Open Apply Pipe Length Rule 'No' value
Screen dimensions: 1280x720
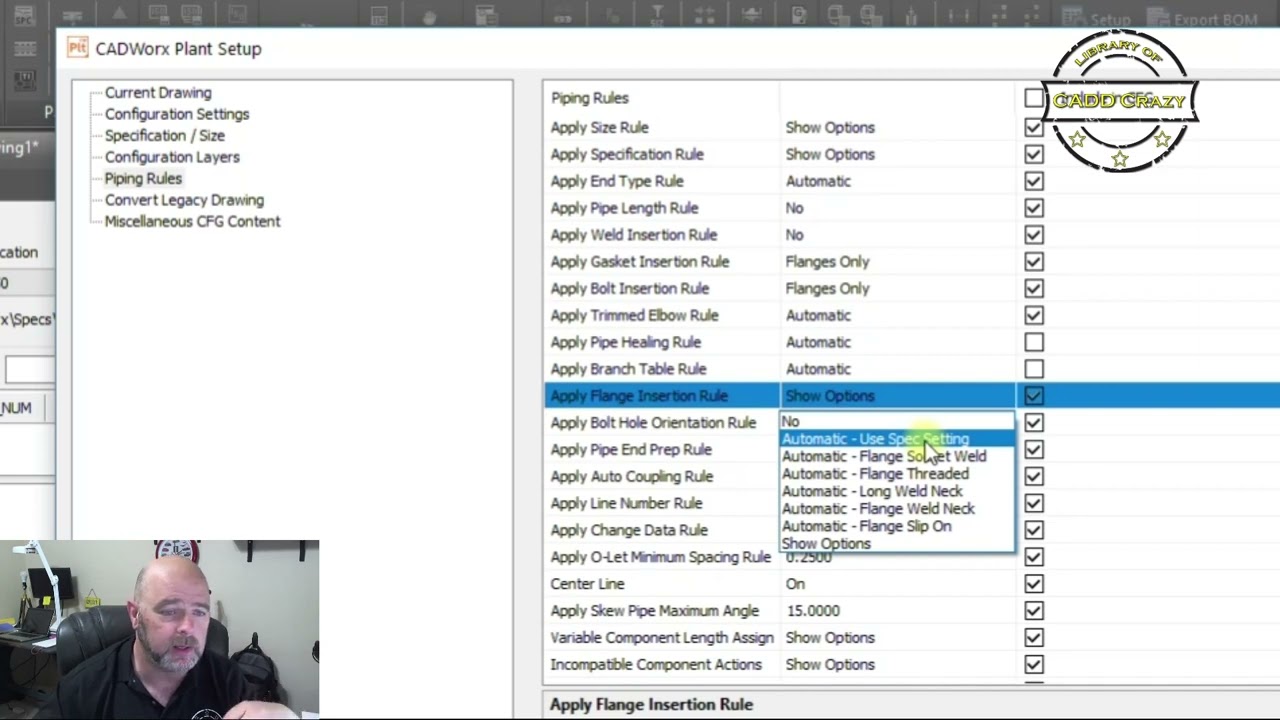(897, 208)
